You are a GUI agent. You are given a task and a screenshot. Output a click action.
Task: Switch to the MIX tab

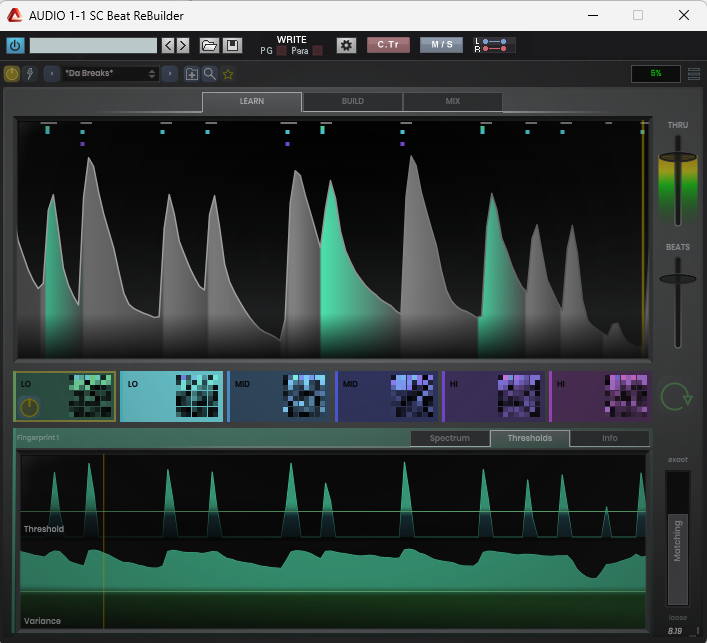tap(453, 101)
